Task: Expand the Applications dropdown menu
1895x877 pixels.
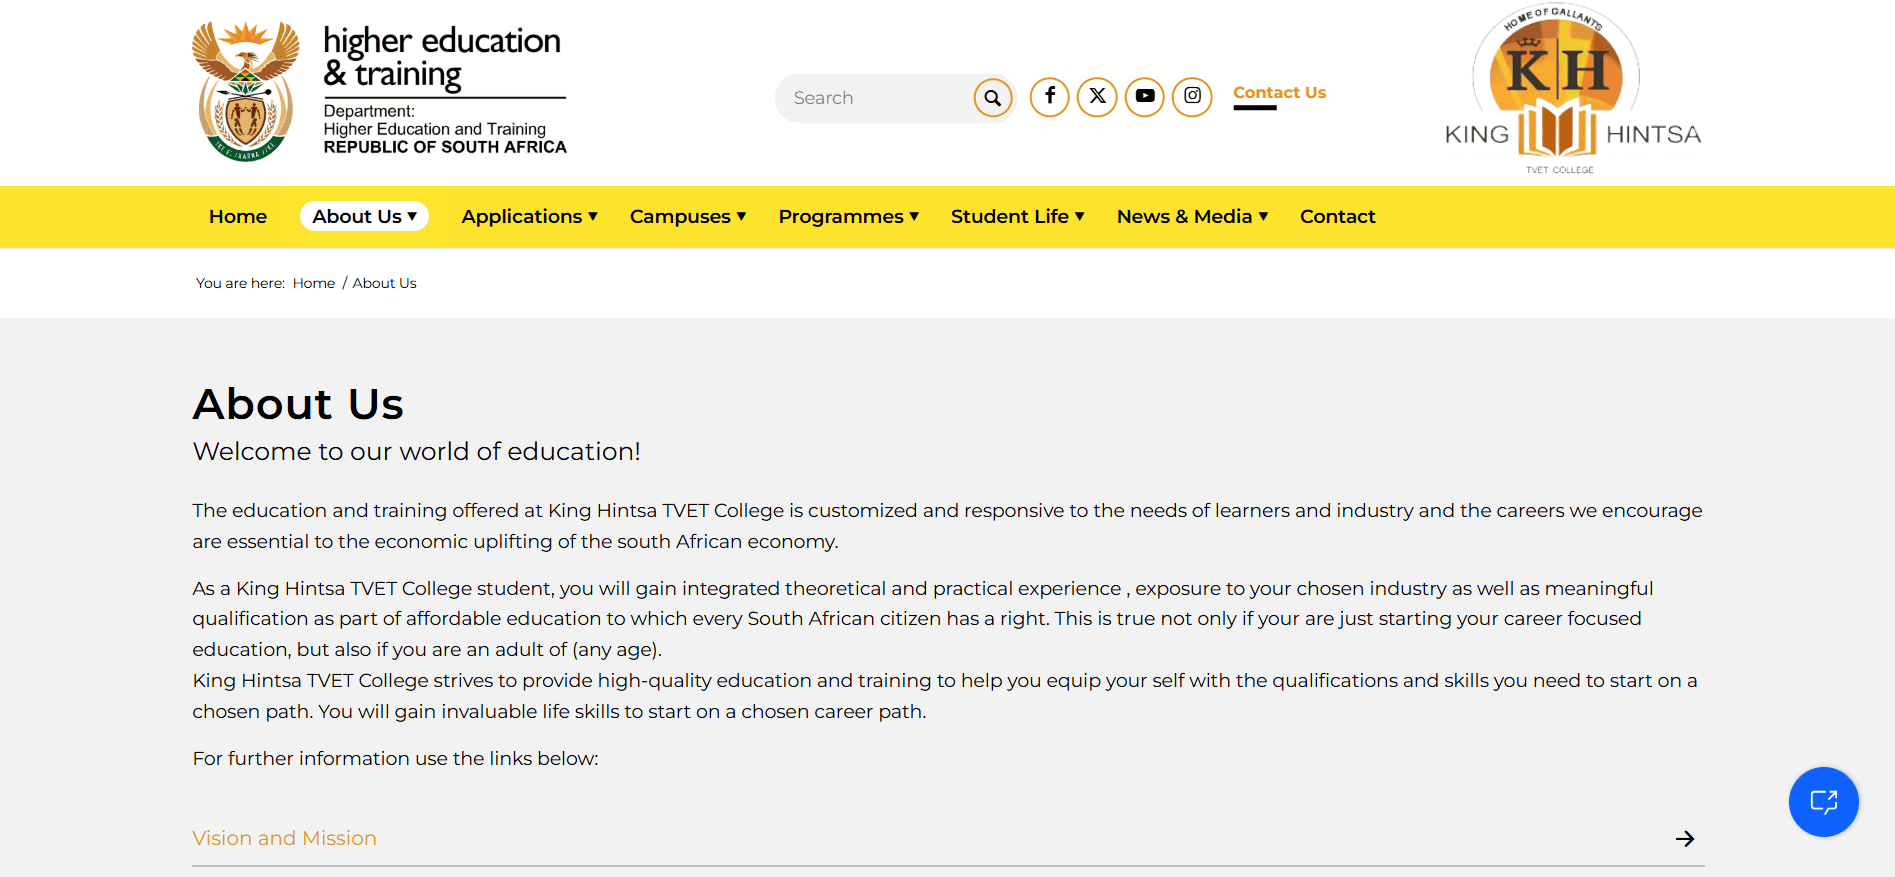Action: pos(529,216)
